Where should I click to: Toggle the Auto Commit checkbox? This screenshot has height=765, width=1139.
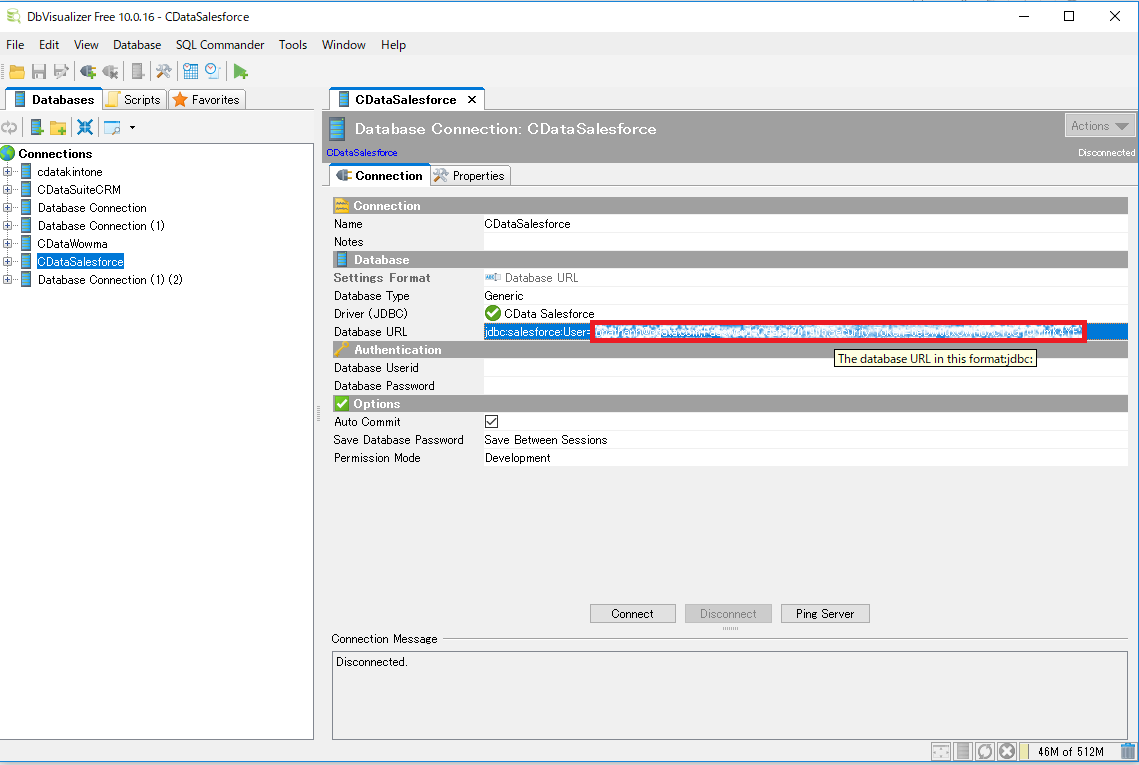(492, 421)
